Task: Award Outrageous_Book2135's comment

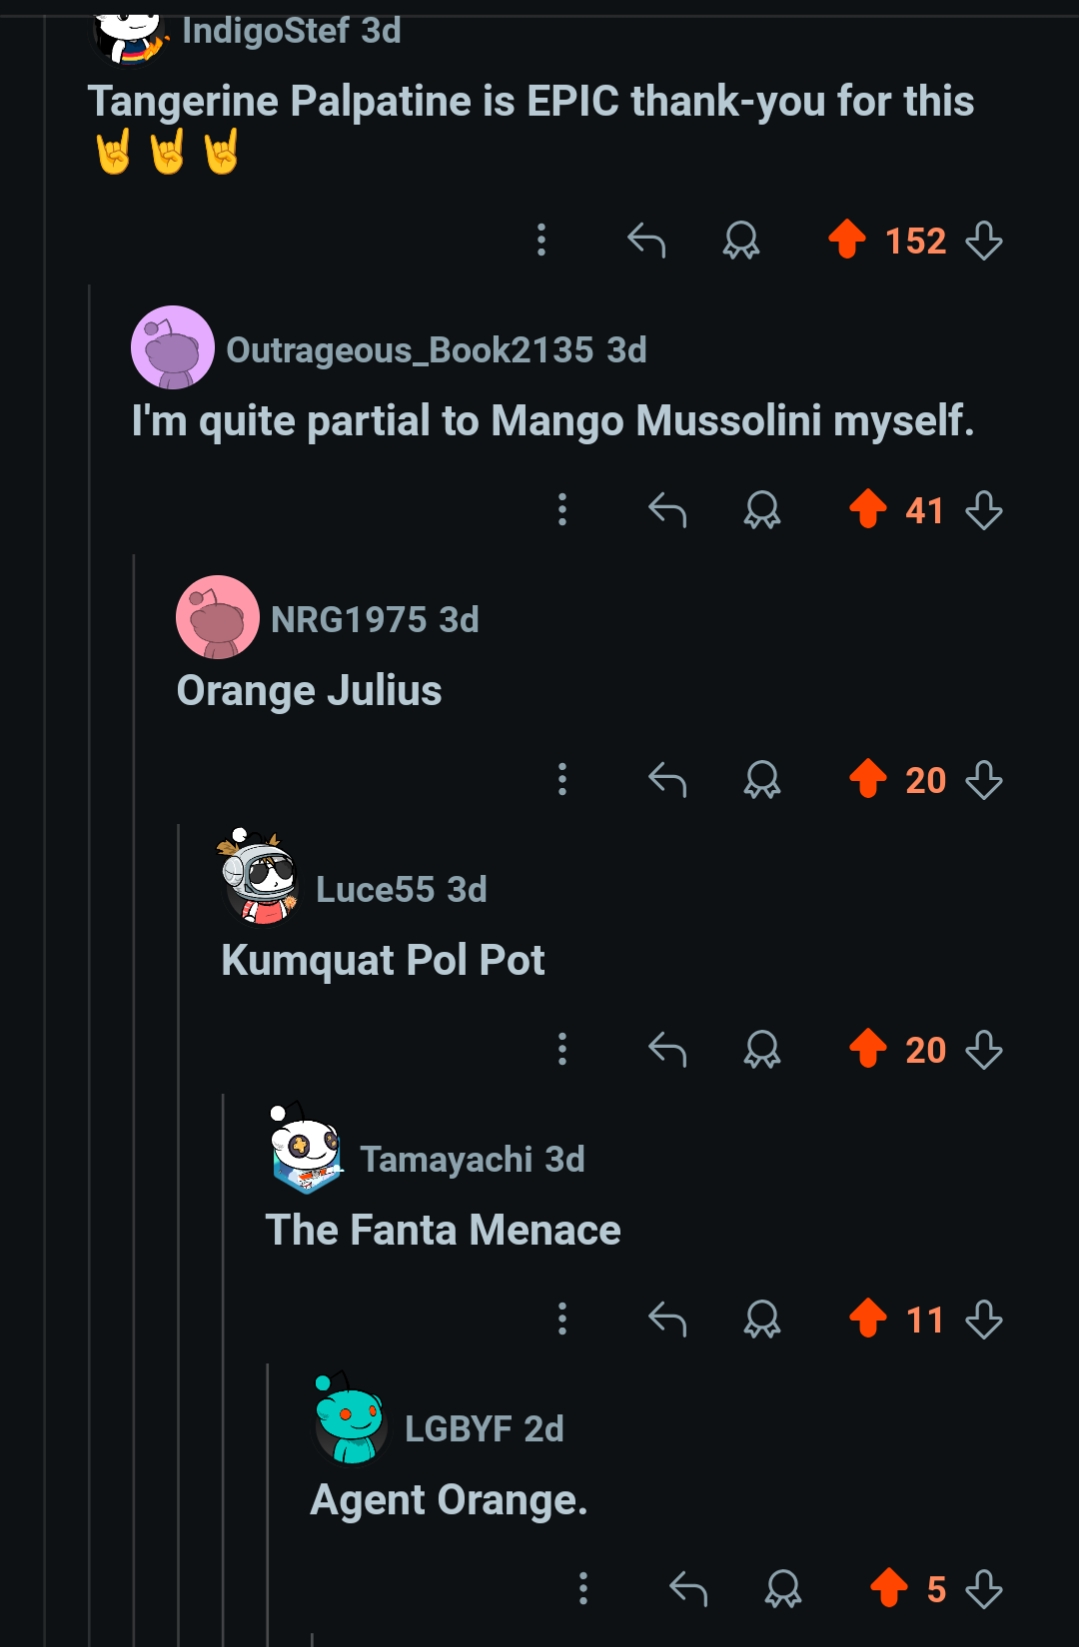Action: tap(762, 510)
